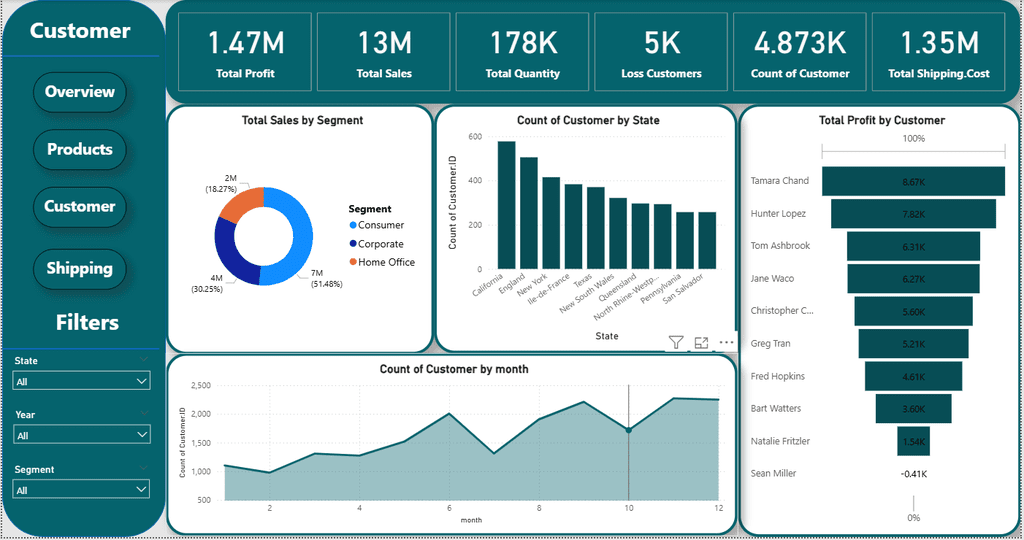Open focus mode icon on state chart
Image resolution: width=1024 pixels, height=540 pixels.
[701, 342]
